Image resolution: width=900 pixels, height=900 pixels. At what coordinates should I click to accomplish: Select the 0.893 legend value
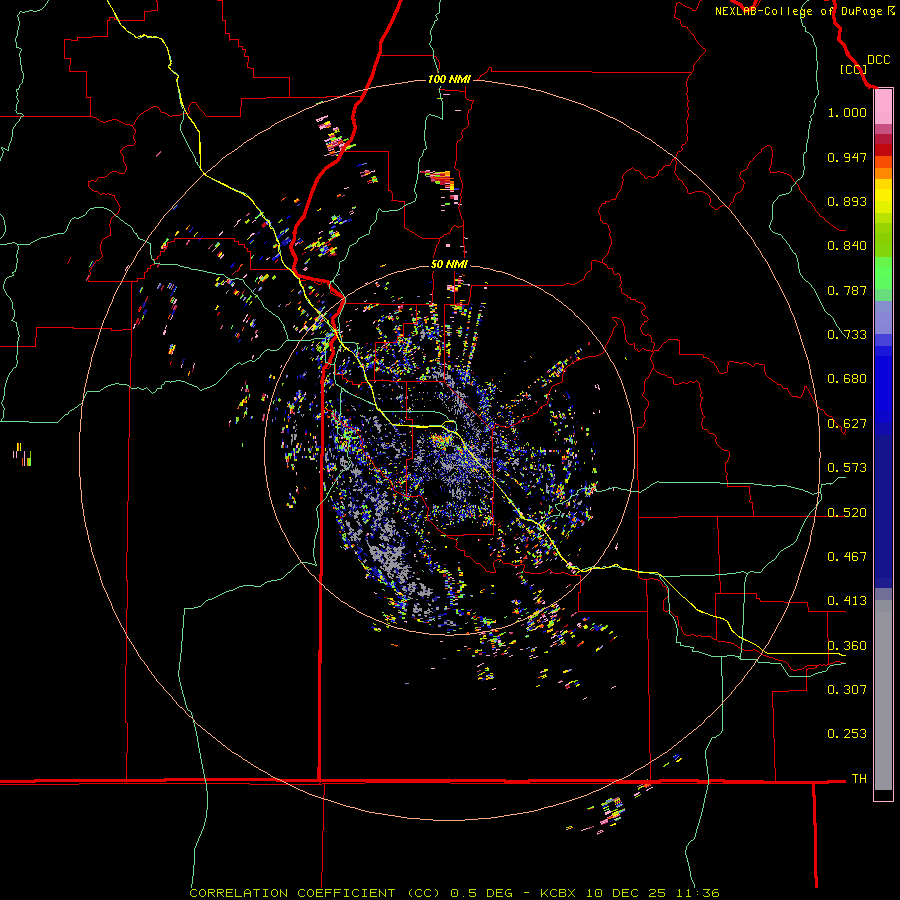[847, 201]
